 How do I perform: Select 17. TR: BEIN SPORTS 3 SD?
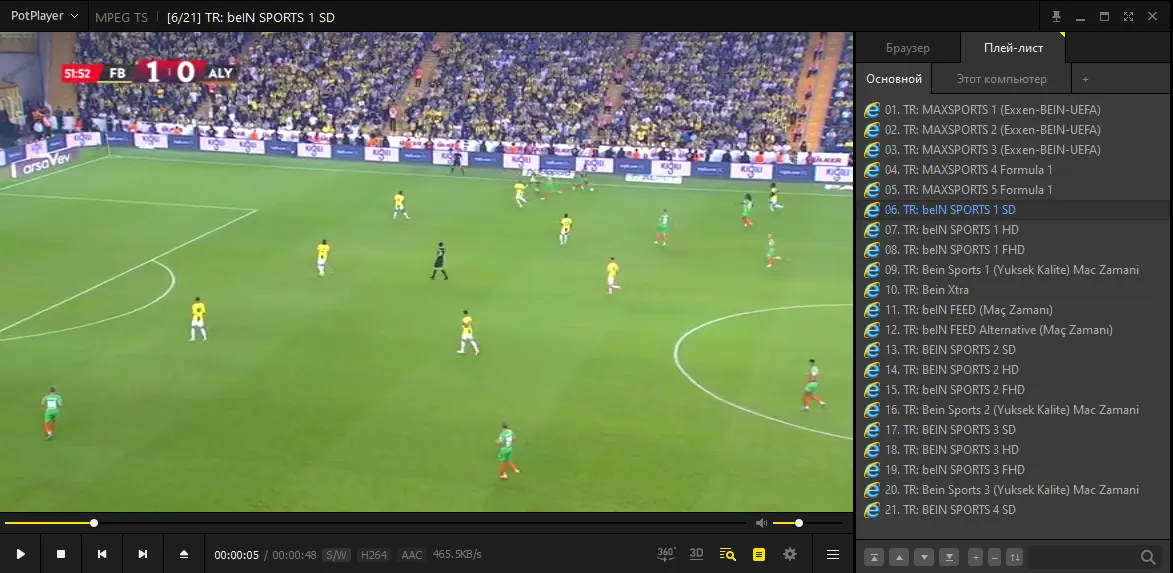(1012, 429)
